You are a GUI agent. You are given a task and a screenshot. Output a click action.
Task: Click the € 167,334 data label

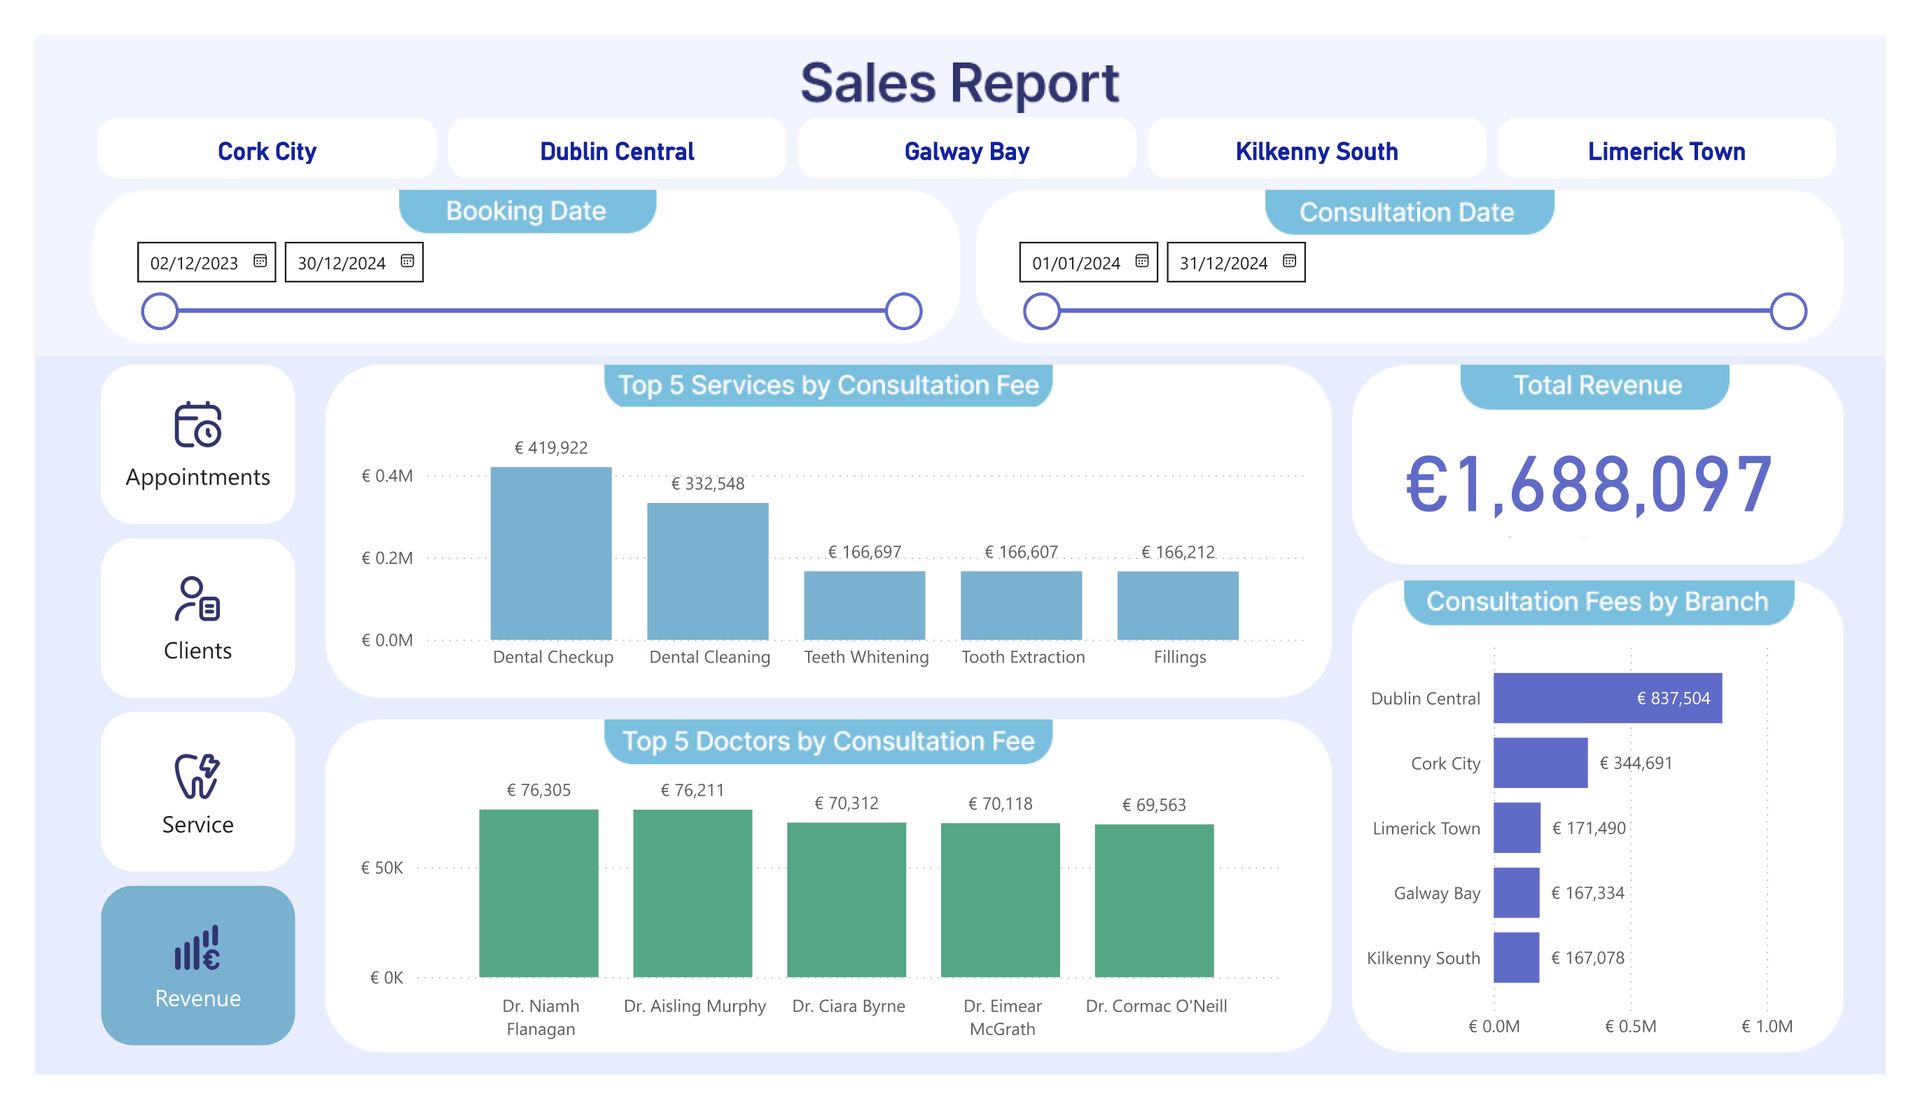1588,893
